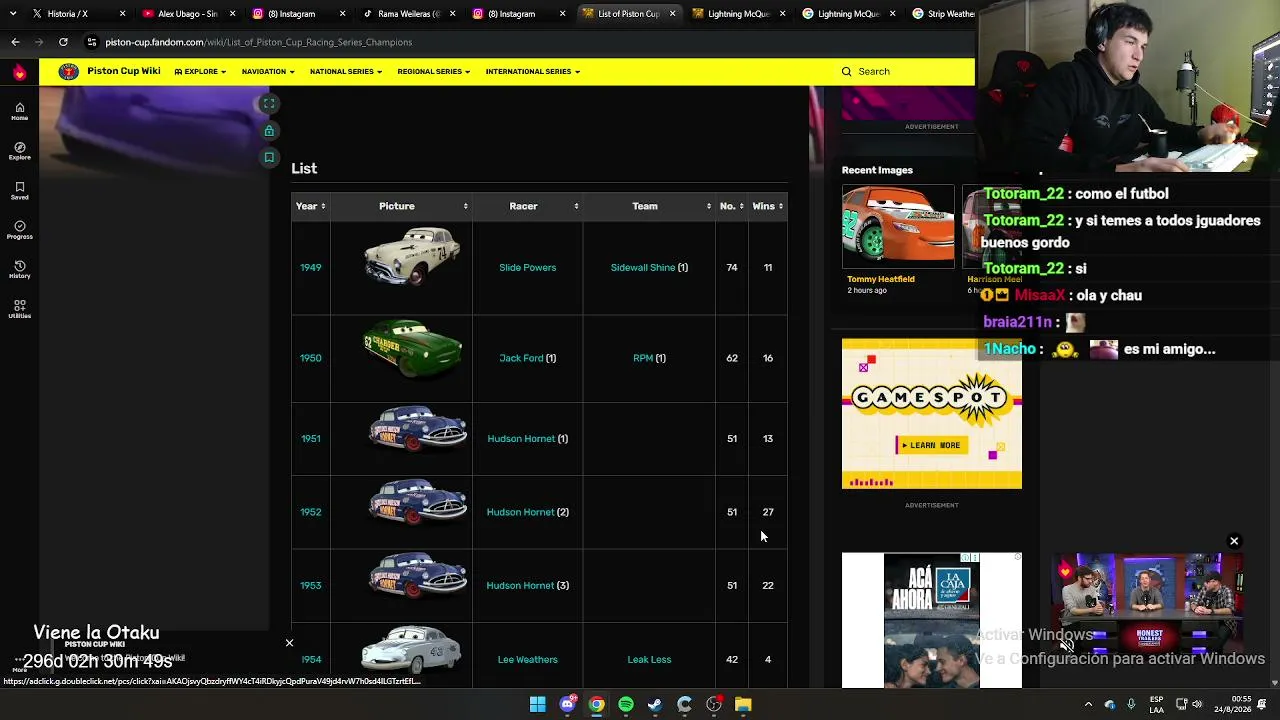Screen dimensions: 1280x720
Task: Open Spotify from the taskbar
Action: coord(626,705)
